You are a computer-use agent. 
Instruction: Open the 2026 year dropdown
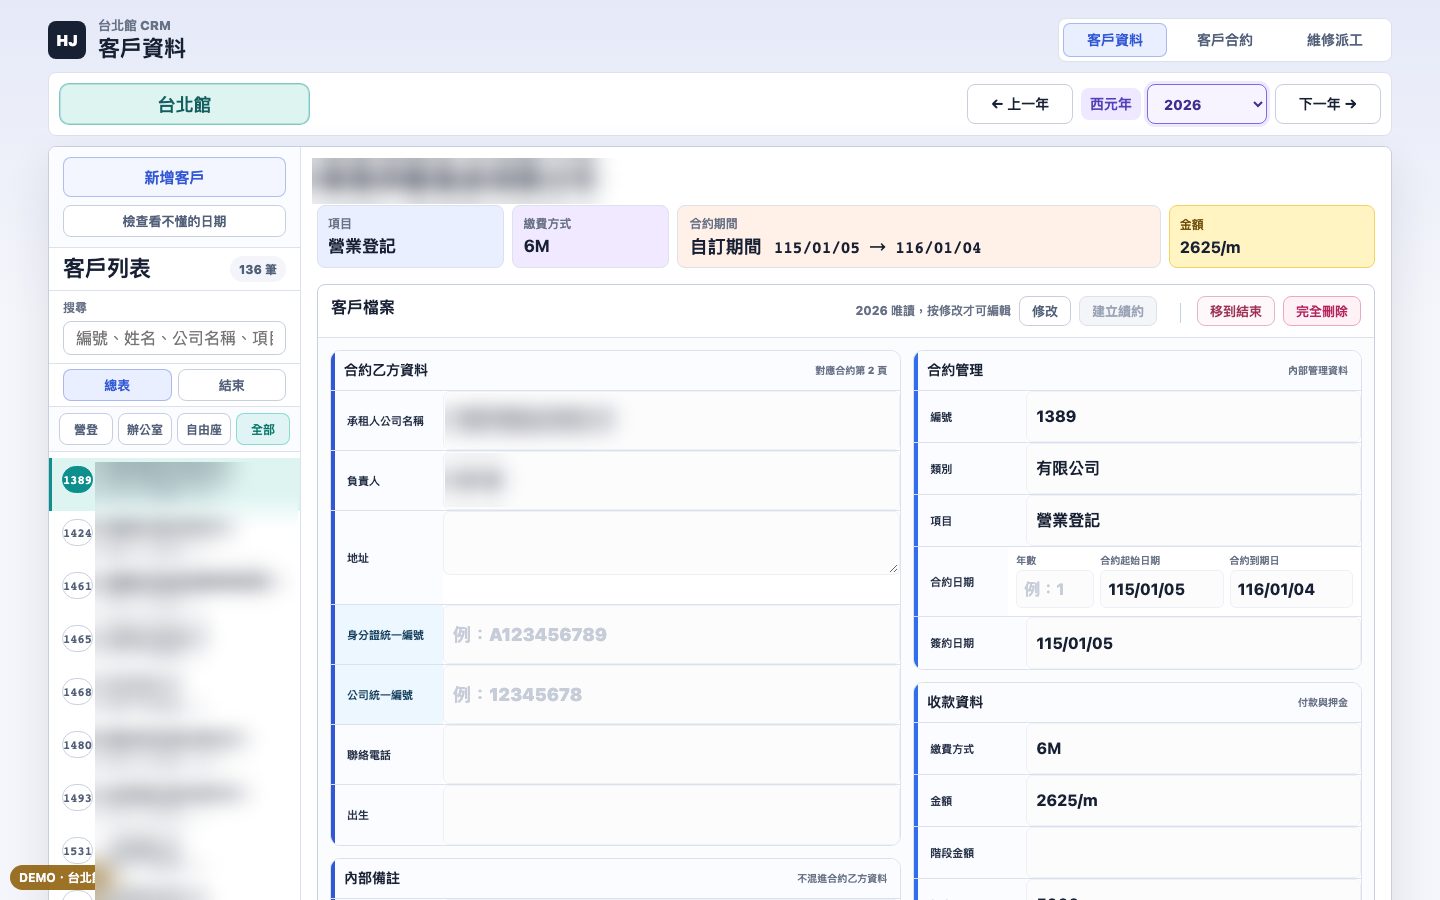click(x=1207, y=104)
